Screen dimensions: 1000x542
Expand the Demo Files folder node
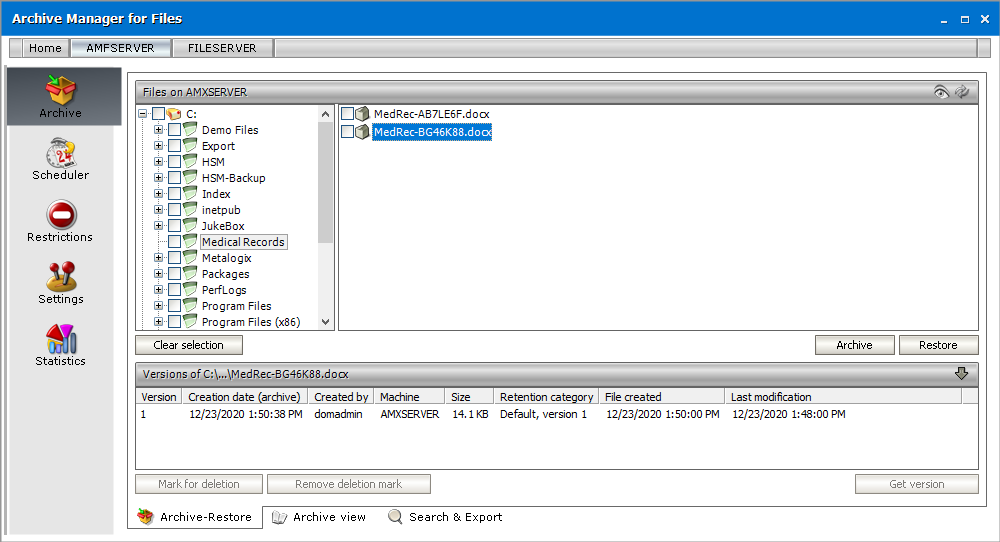coord(159,130)
